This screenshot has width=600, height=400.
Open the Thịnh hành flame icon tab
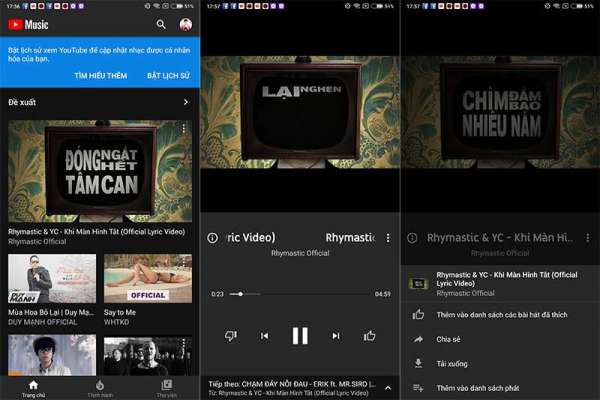coord(99,387)
